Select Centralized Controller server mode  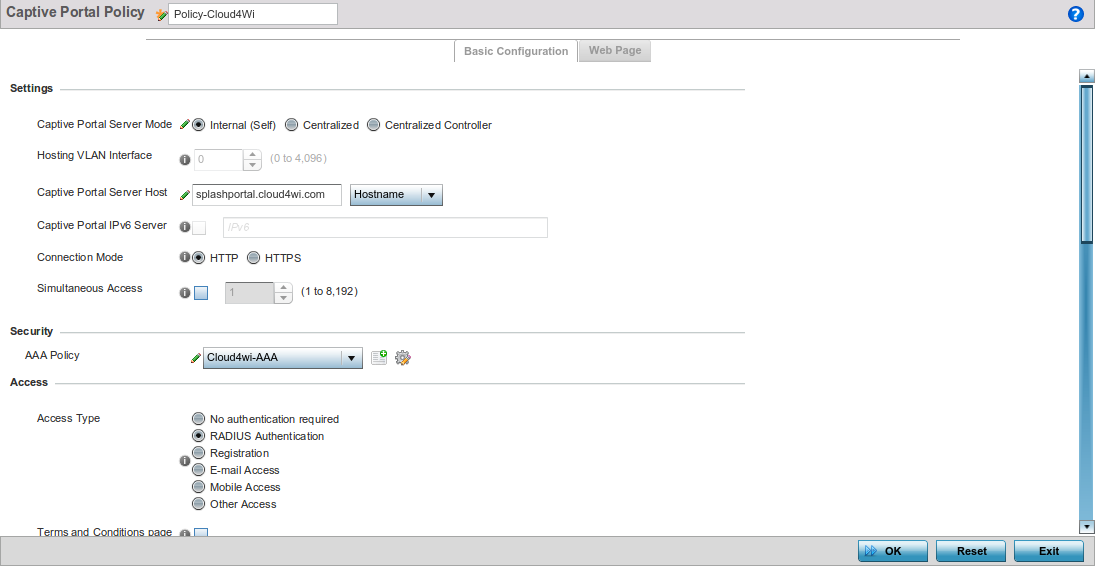tap(374, 125)
